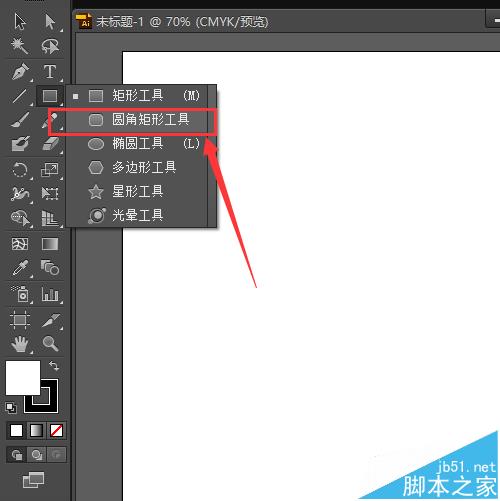Choose 光晕工具 from the flyout menu
Screen dimensions: 500x501
[x=136, y=215]
